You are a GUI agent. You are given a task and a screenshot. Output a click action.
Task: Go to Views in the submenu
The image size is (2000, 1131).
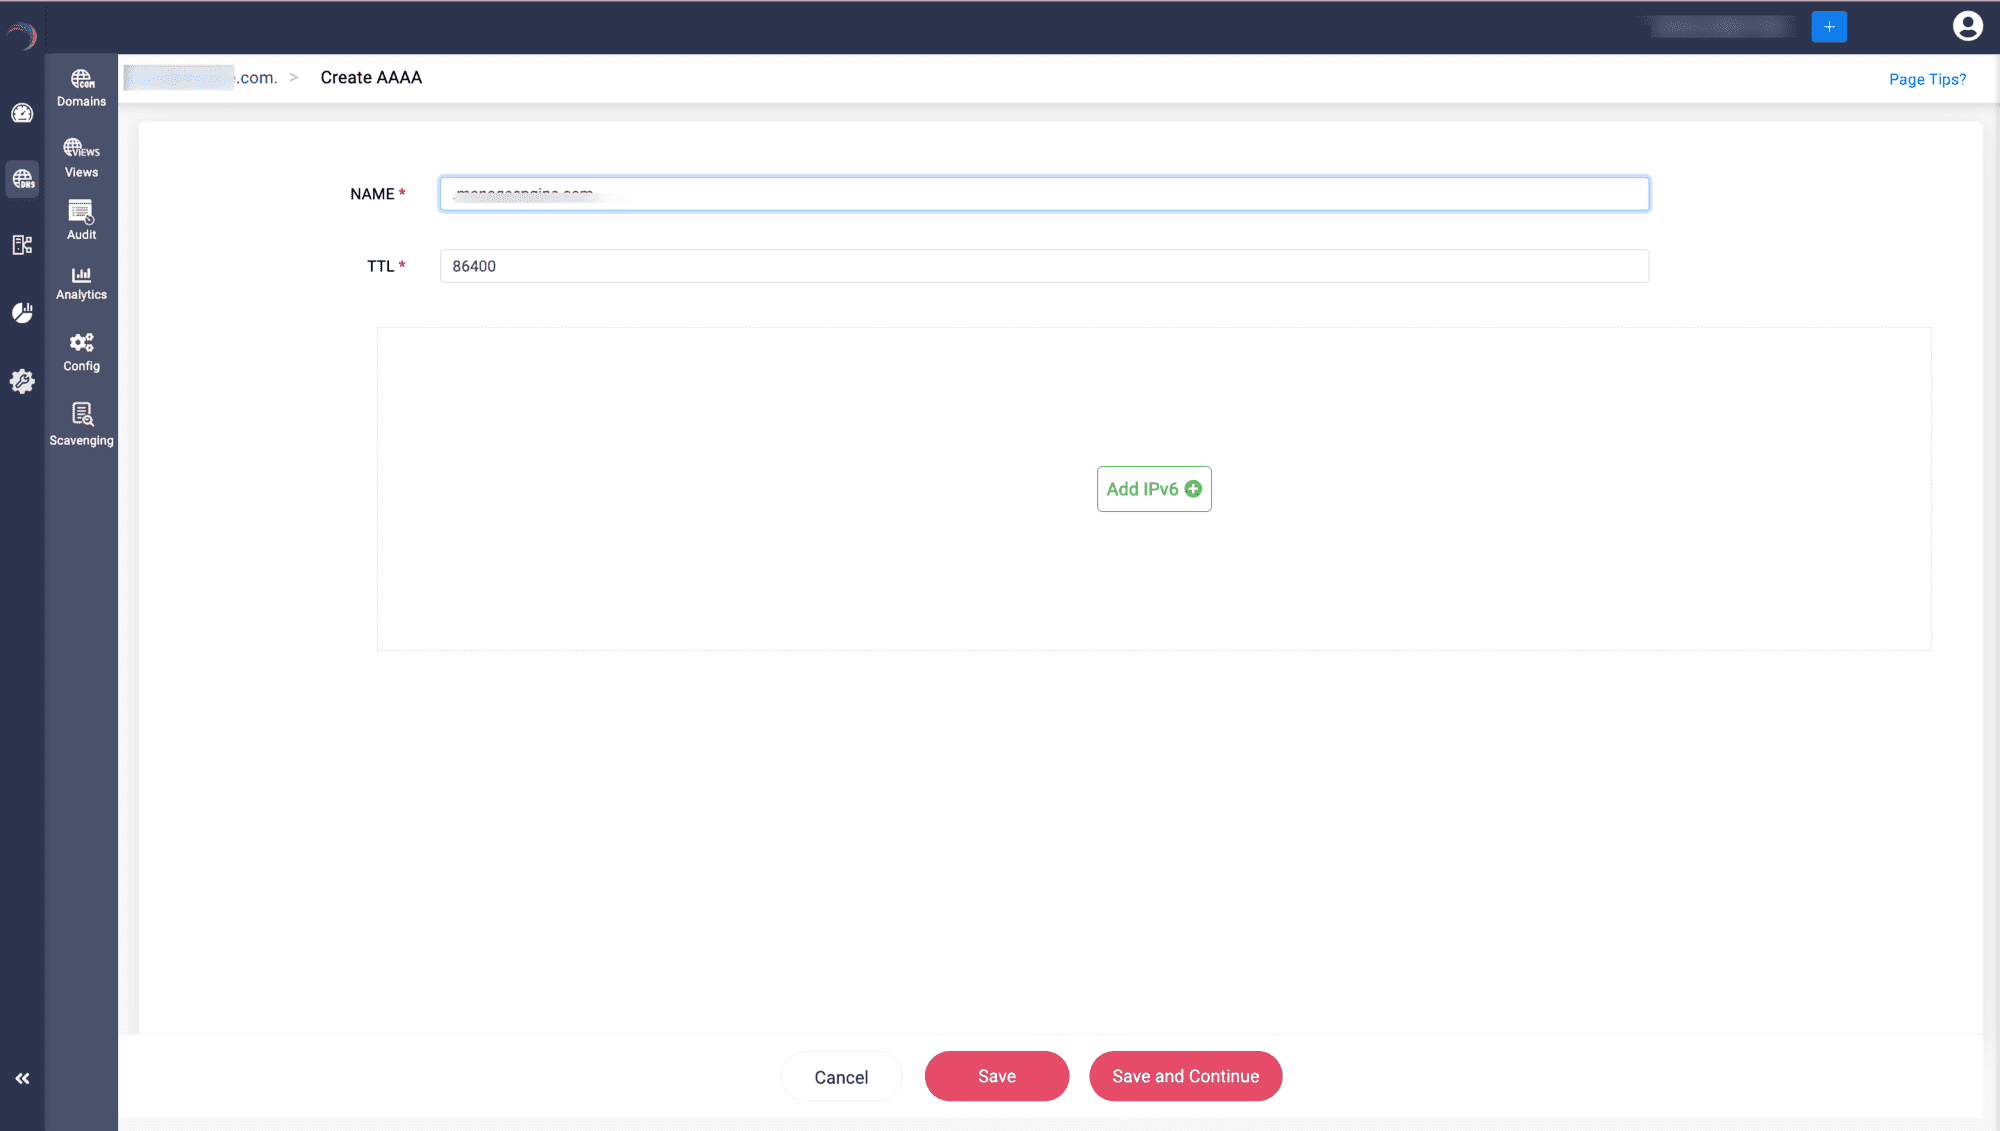[x=81, y=158]
